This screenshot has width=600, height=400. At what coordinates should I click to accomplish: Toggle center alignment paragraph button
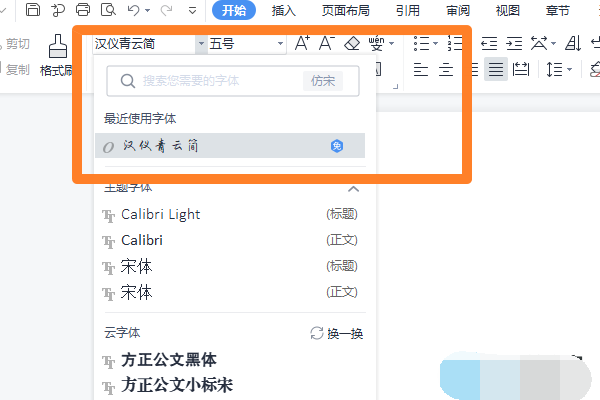(x=446, y=69)
